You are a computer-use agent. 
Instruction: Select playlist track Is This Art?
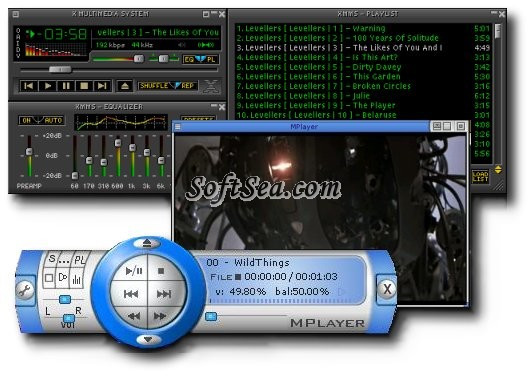click(x=363, y=57)
